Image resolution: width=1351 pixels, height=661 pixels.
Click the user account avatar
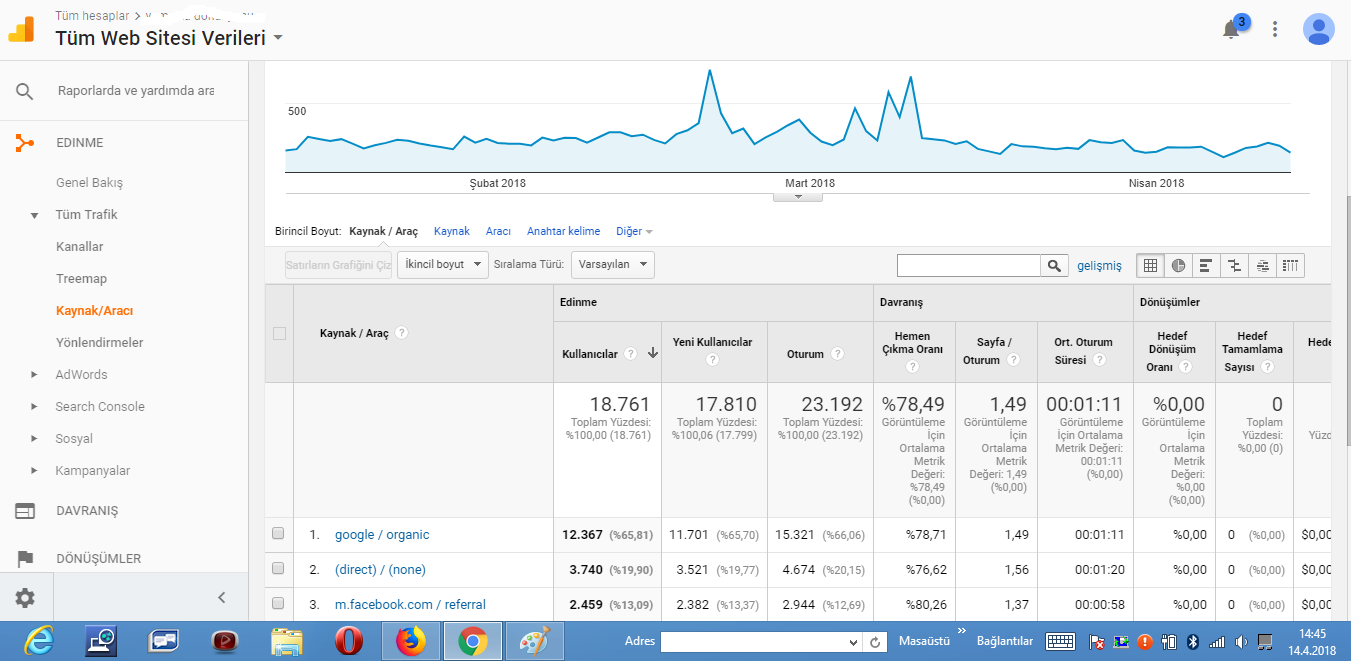[x=1319, y=29]
